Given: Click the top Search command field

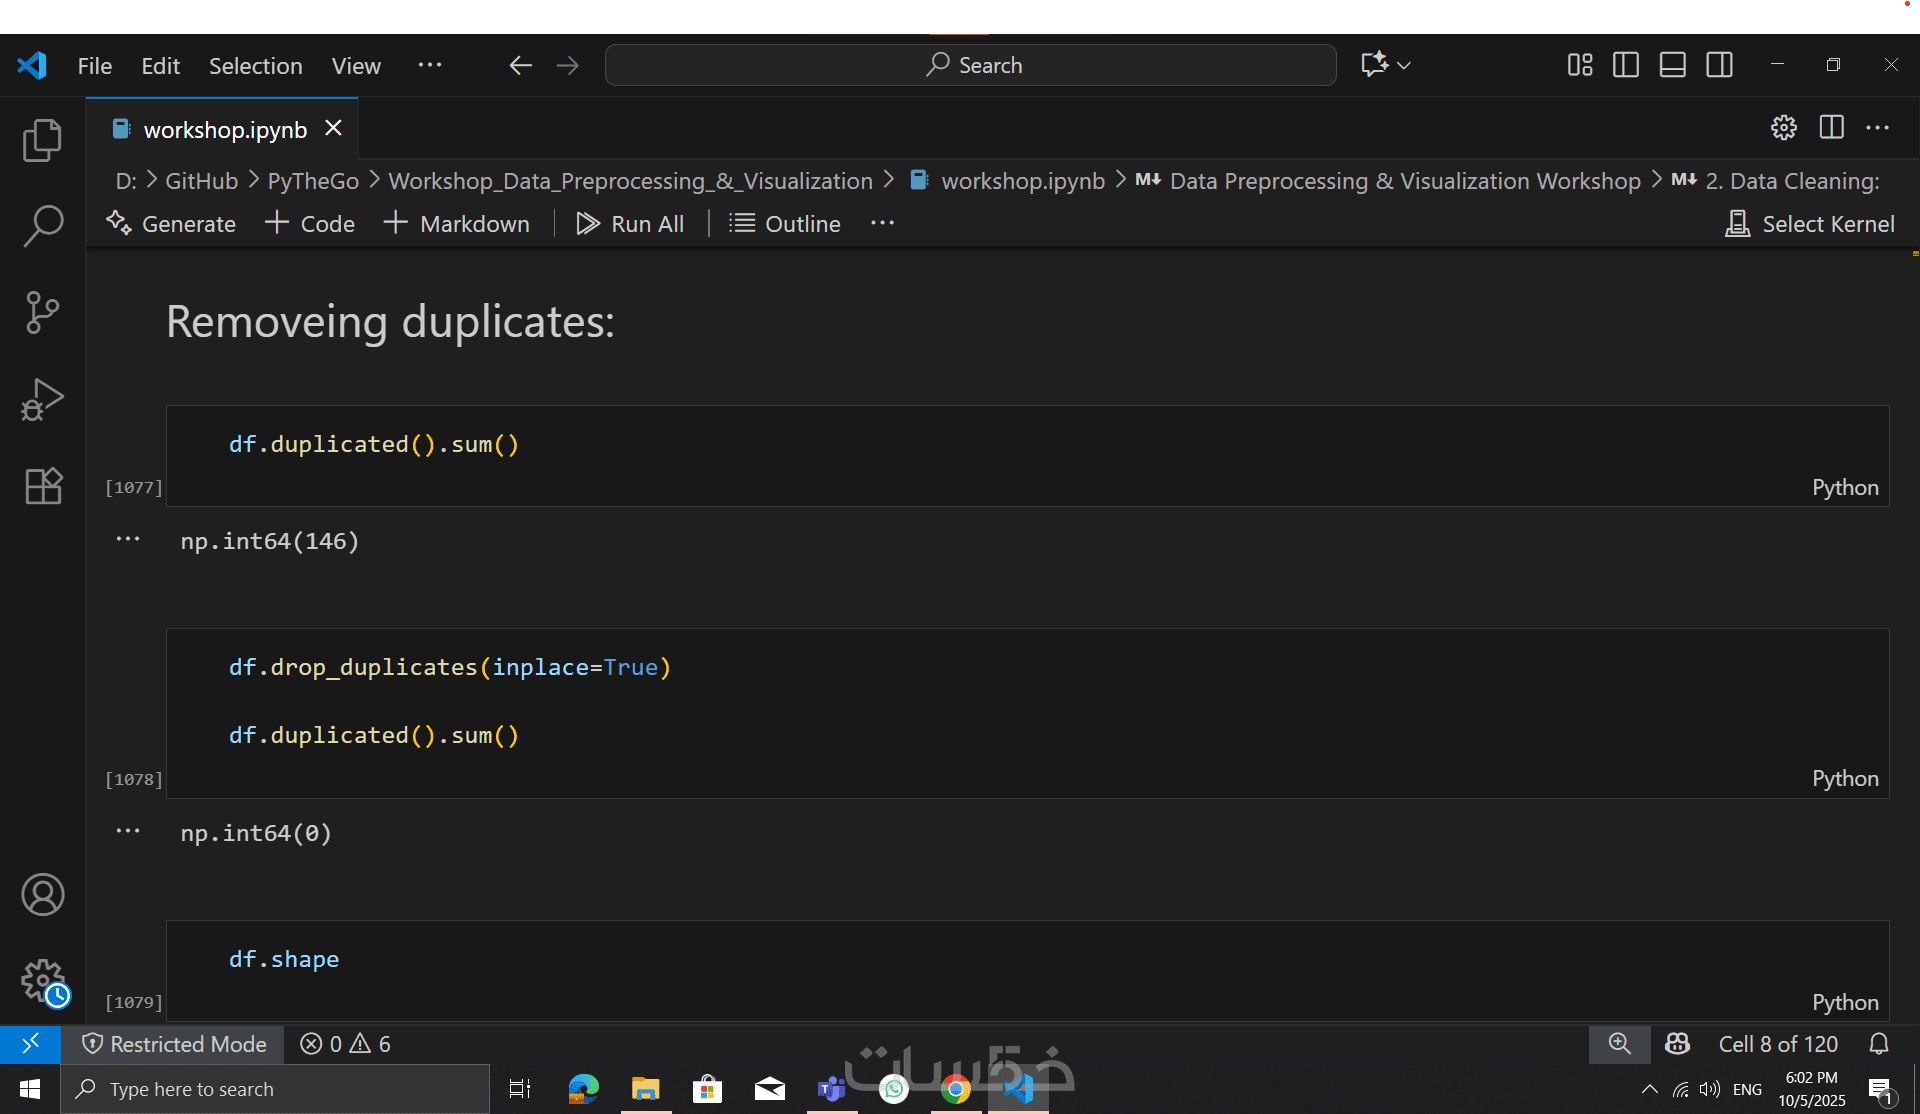Looking at the screenshot, I should (970, 65).
